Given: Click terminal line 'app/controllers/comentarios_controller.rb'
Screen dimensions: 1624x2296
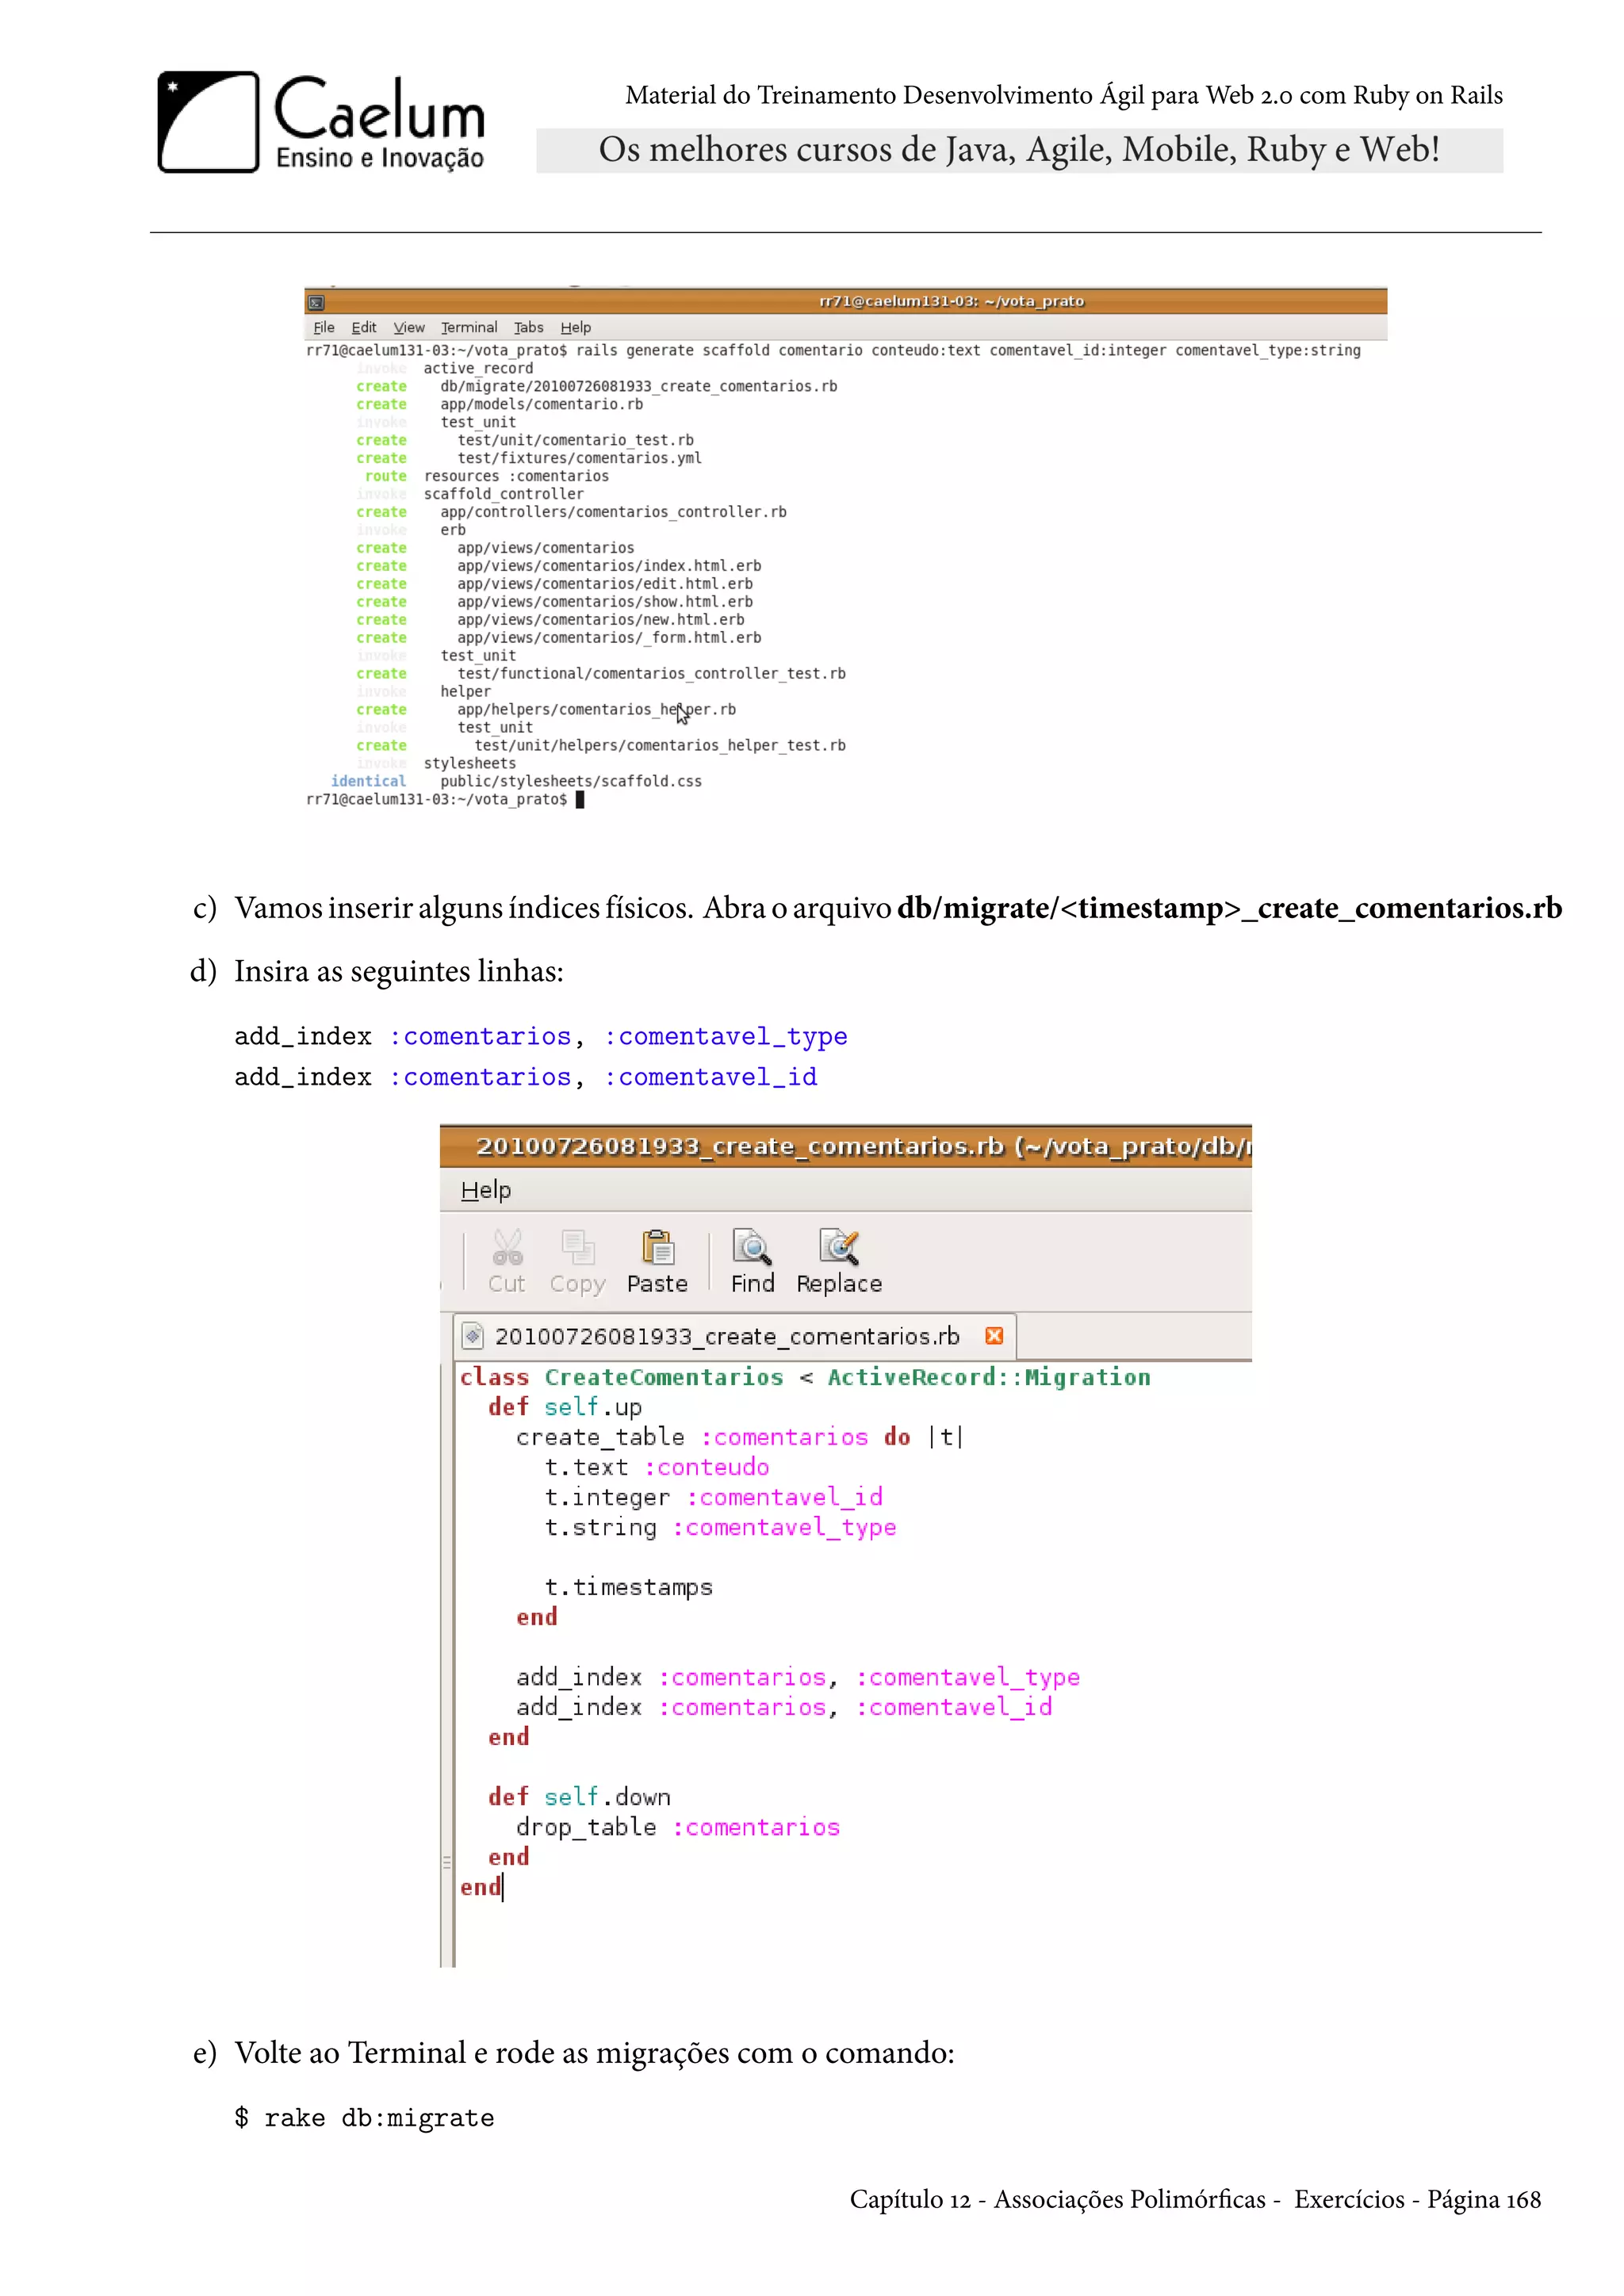Looking at the screenshot, I should tap(613, 512).
